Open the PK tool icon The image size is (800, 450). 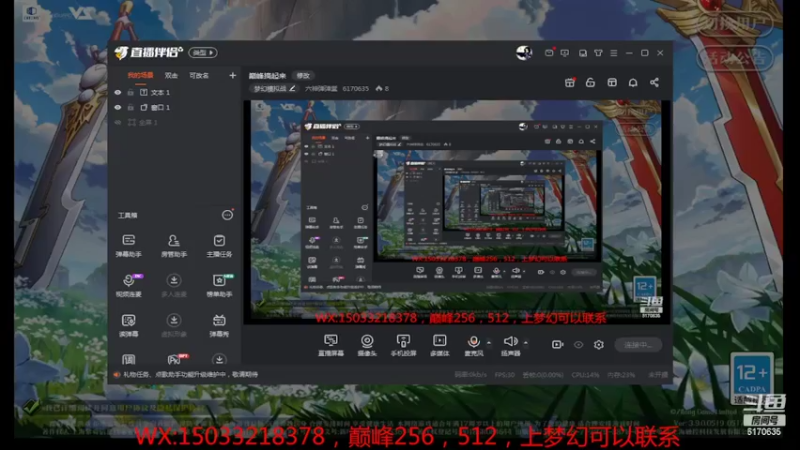[176, 359]
